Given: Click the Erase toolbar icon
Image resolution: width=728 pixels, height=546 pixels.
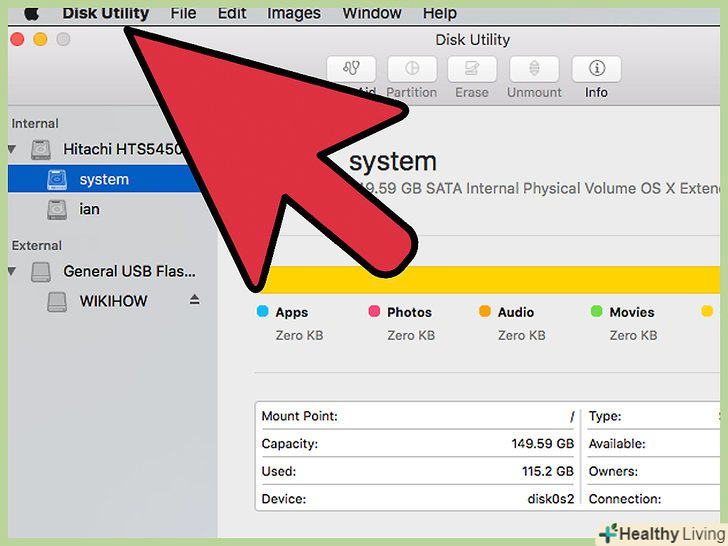Looking at the screenshot, I should click(x=472, y=70).
